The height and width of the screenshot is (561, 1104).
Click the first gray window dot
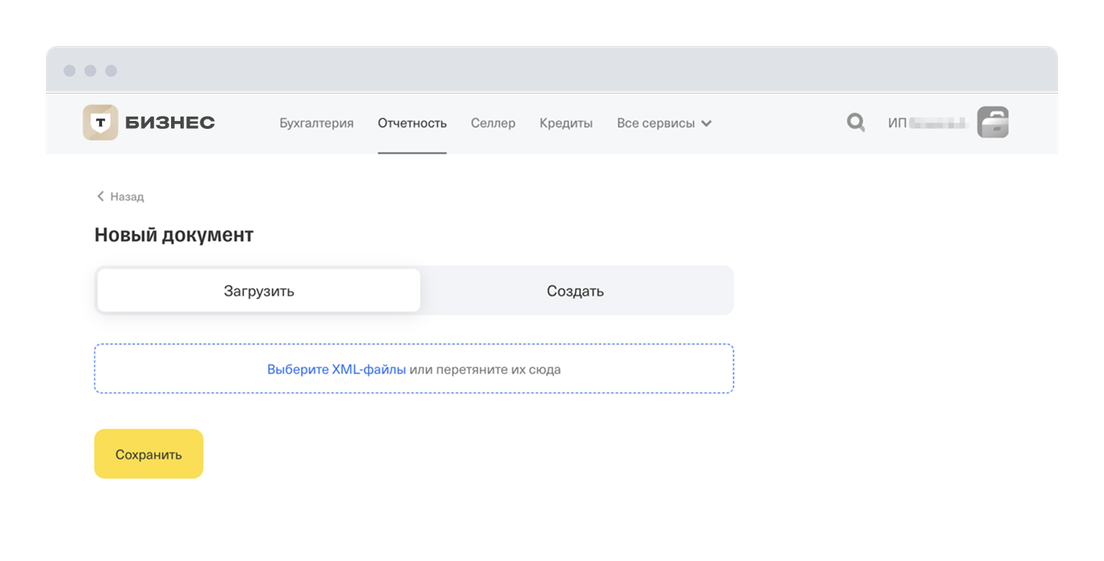[69, 71]
